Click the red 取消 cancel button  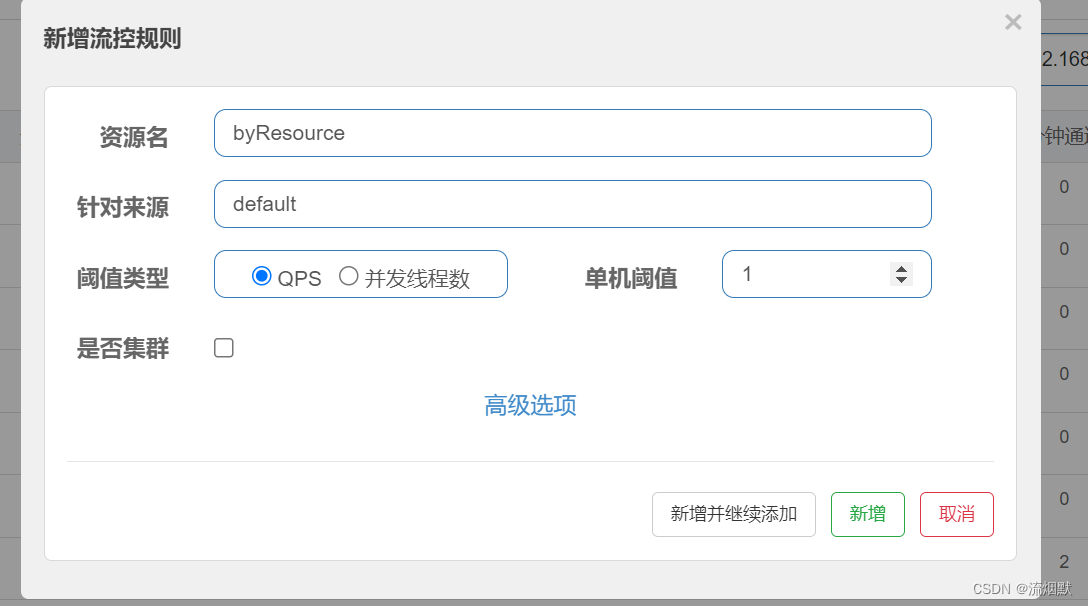tap(956, 514)
